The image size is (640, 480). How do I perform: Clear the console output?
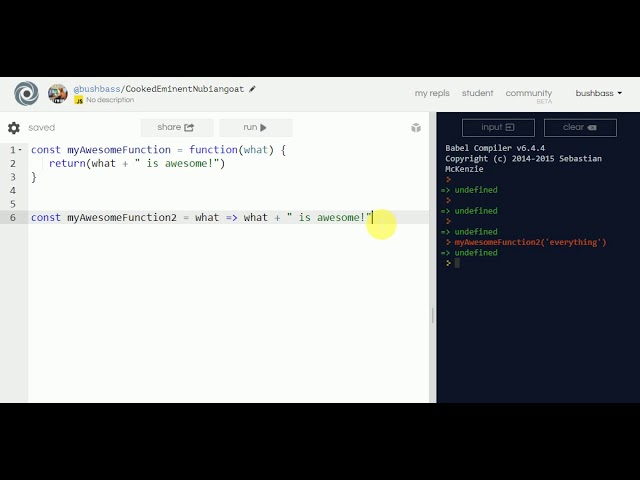[580, 127]
